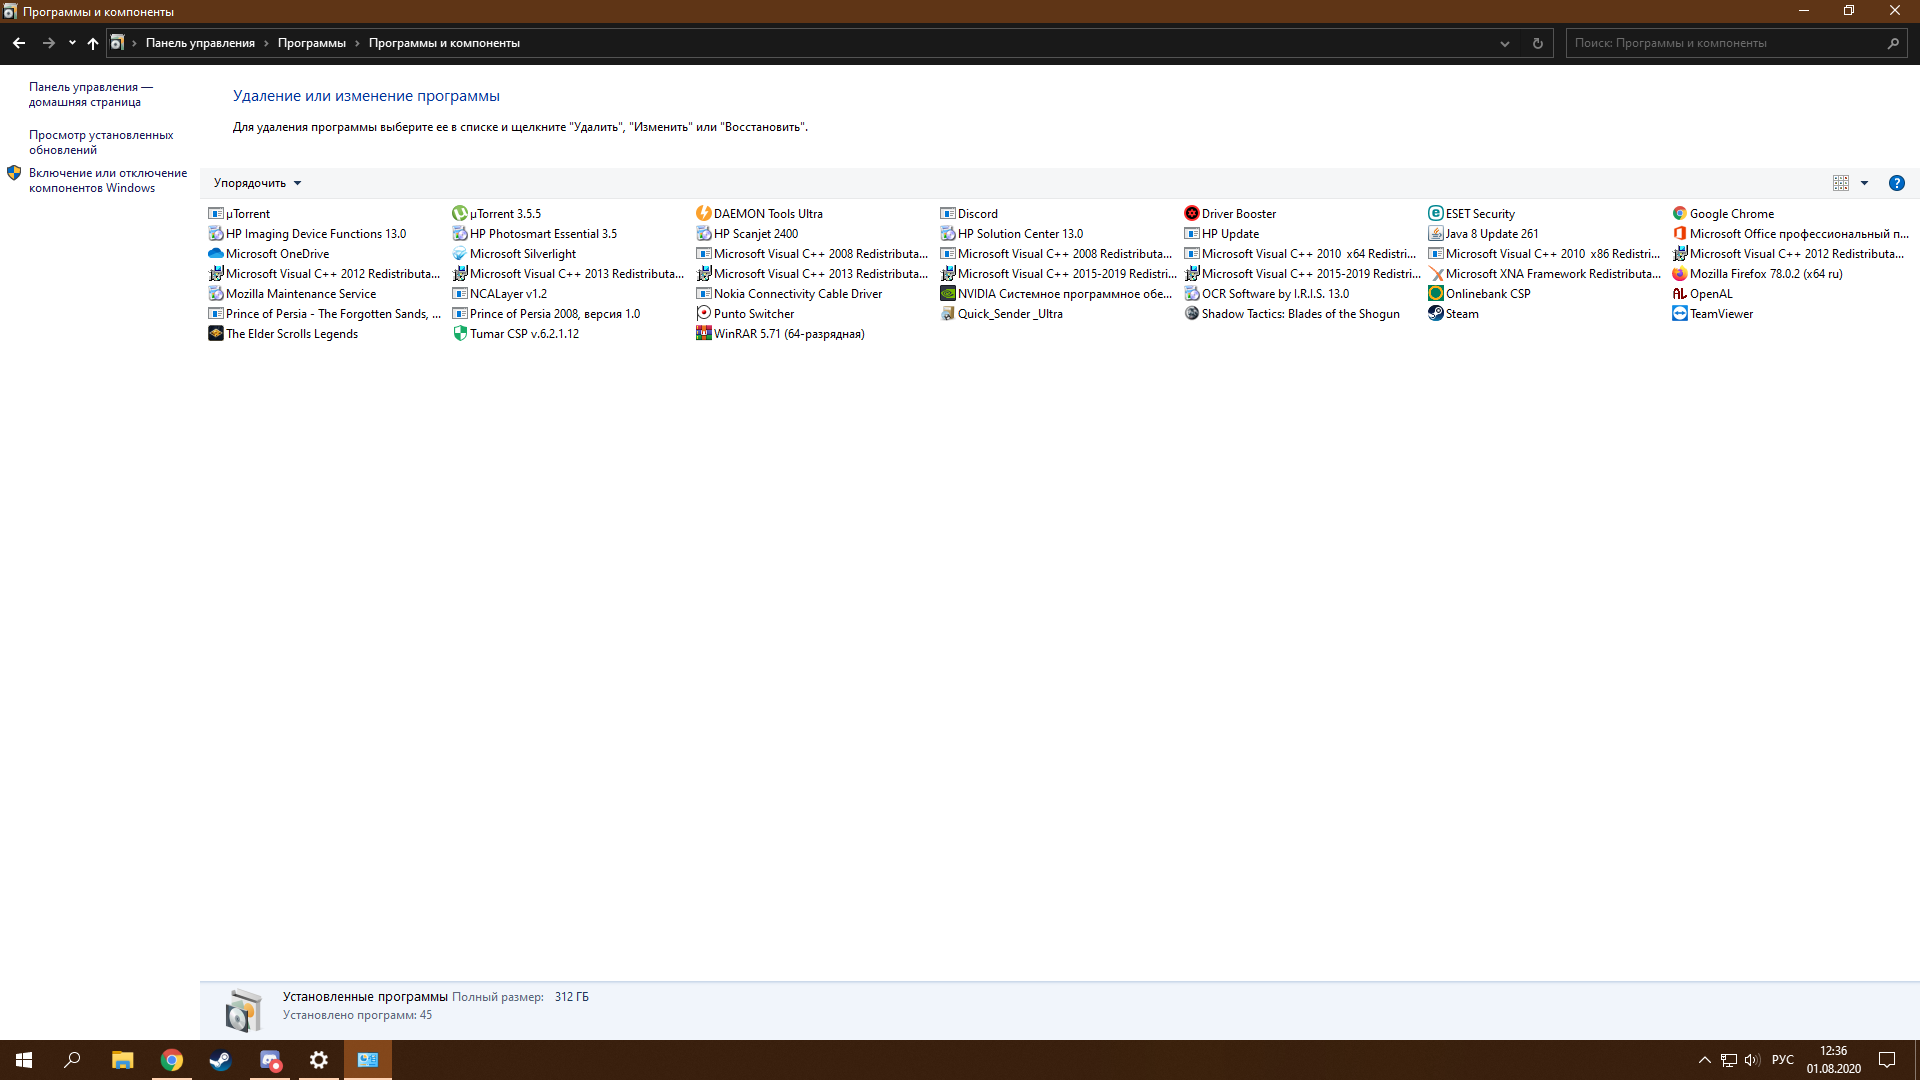Open Google Chrome application
1920x1080 pixels.
pos(1733,214)
